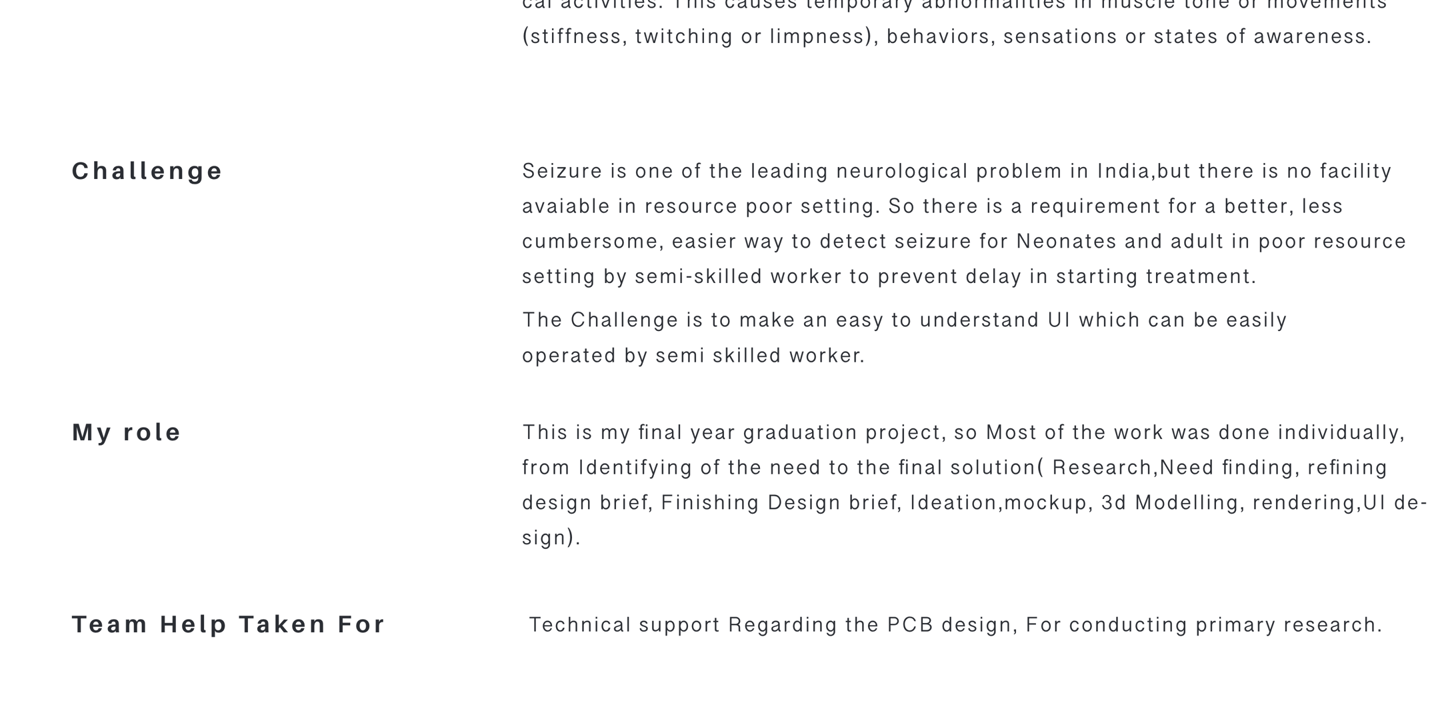Click the Challenge section heading
Viewport: 1440px width, 718px height.
click(x=147, y=171)
